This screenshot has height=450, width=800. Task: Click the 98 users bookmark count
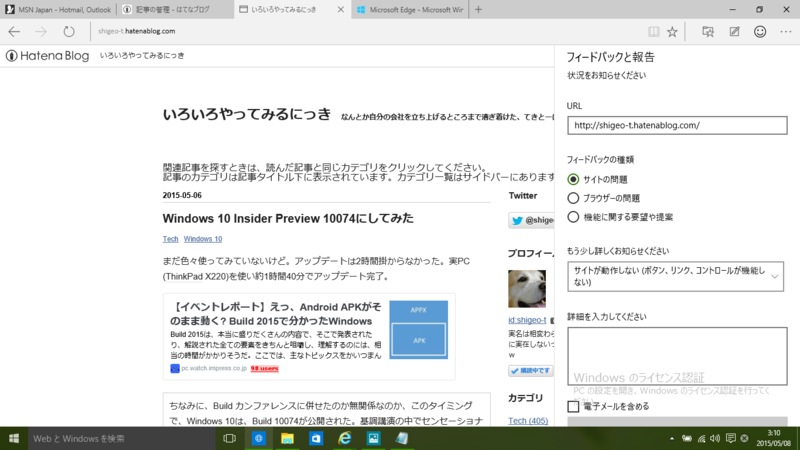pyautogui.click(x=264, y=368)
